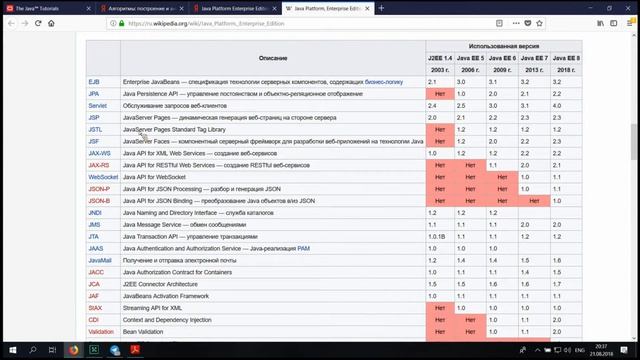This screenshot has width=640, height=360.
Task: Open the Library icon in toolbar
Action: [600, 23]
